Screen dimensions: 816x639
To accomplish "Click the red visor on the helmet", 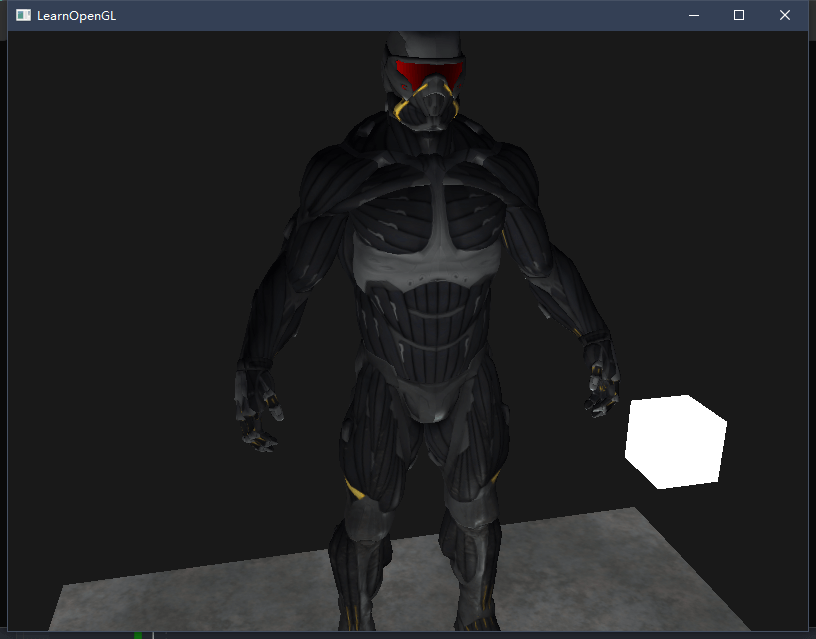I will [429, 73].
